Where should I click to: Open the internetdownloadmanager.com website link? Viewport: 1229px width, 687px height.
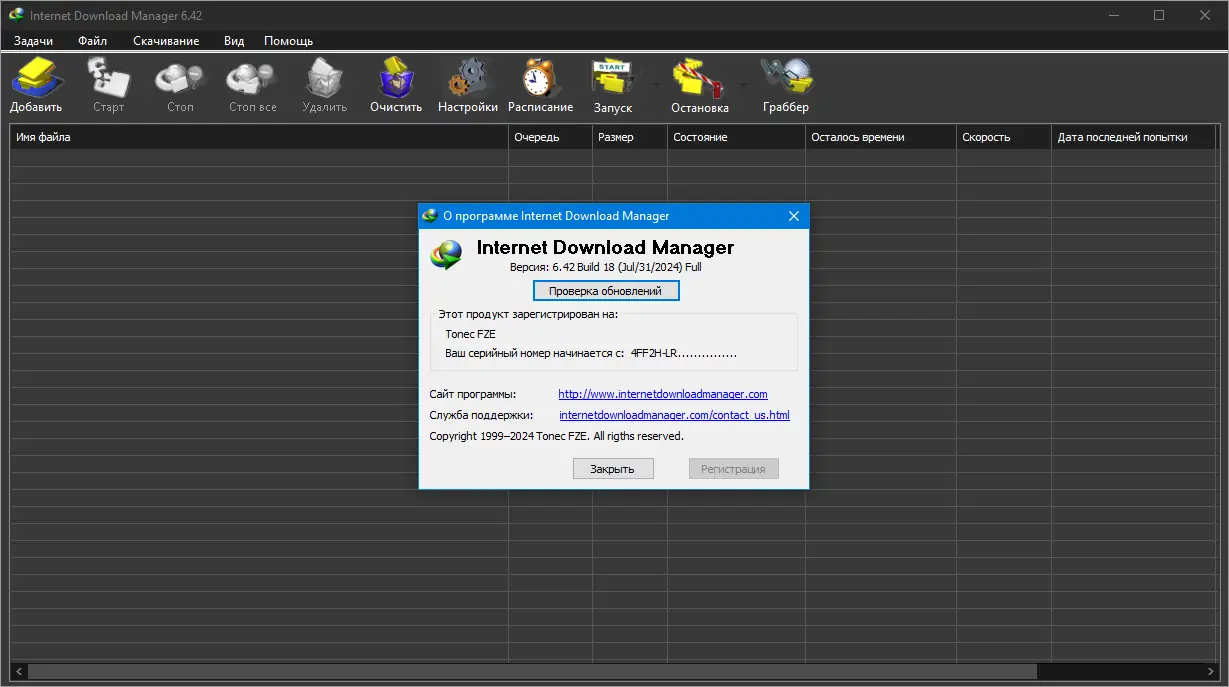[x=662, y=394]
